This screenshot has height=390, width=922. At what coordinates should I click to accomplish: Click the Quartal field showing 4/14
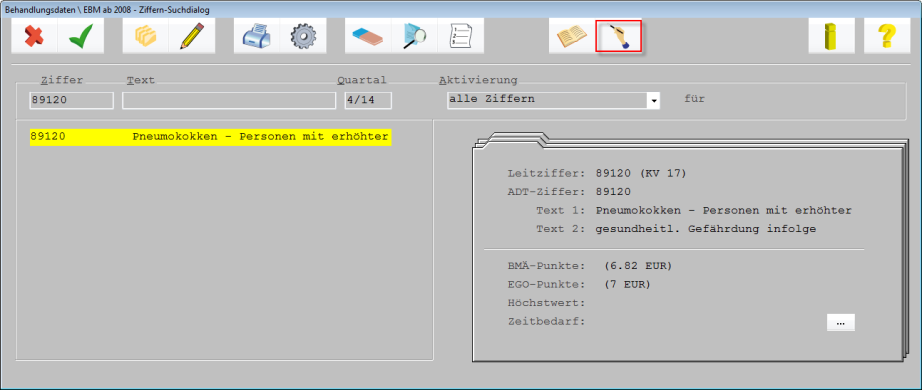pos(368,100)
